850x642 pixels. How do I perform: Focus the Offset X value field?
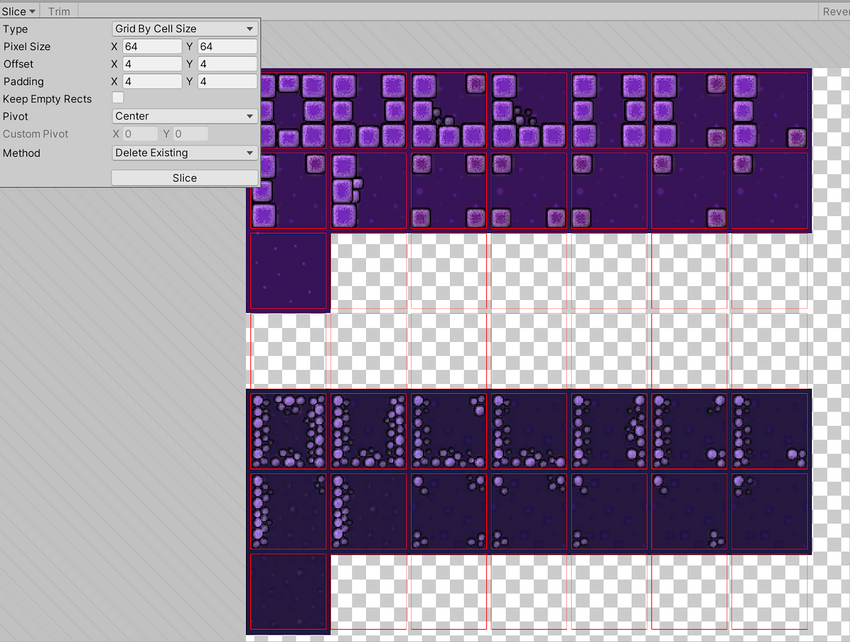pos(152,64)
